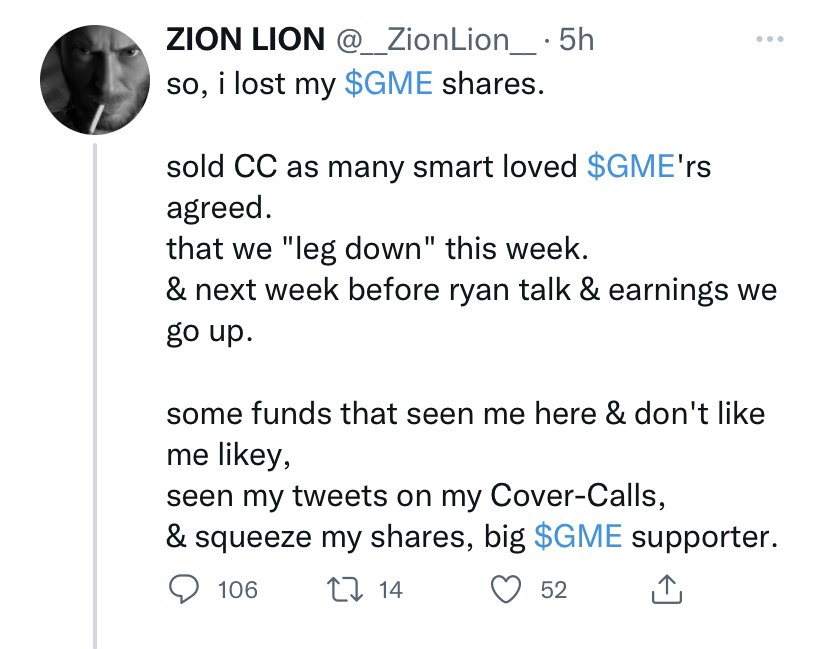Click the 14 retweets count

(390, 590)
